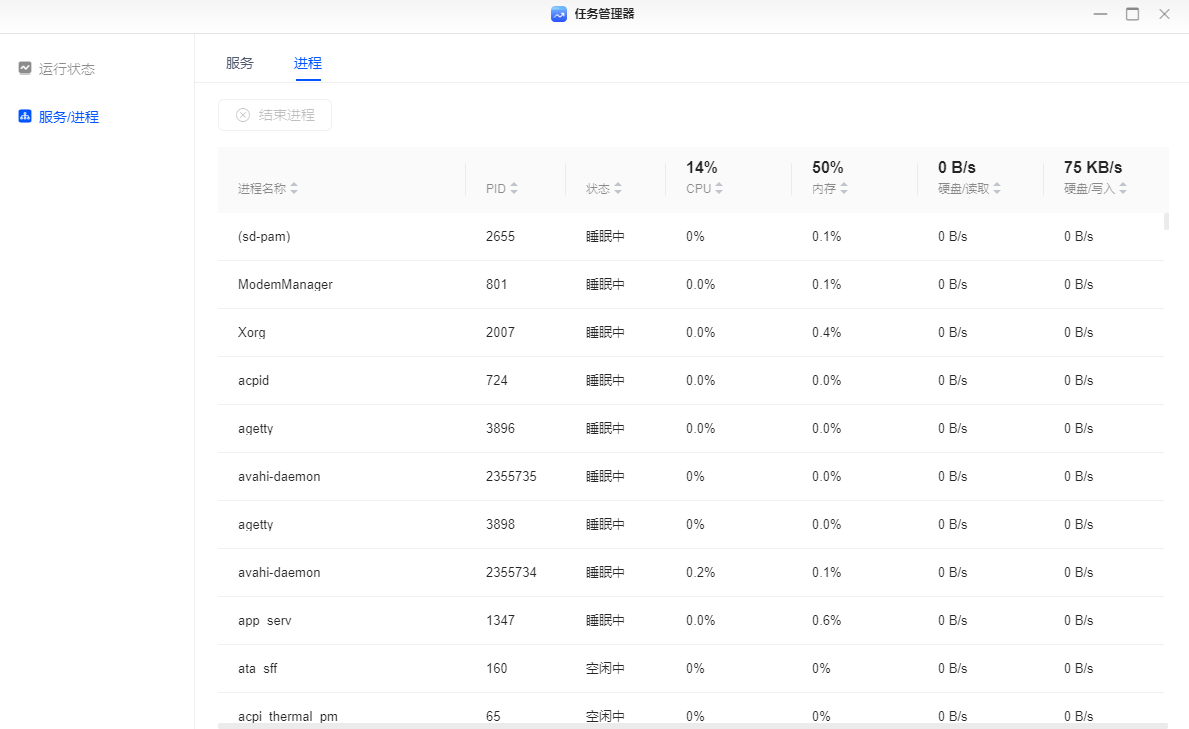This screenshot has height=729, width=1189.
Task: Click the 75 KB/s disk write header value
Action: click(1093, 167)
